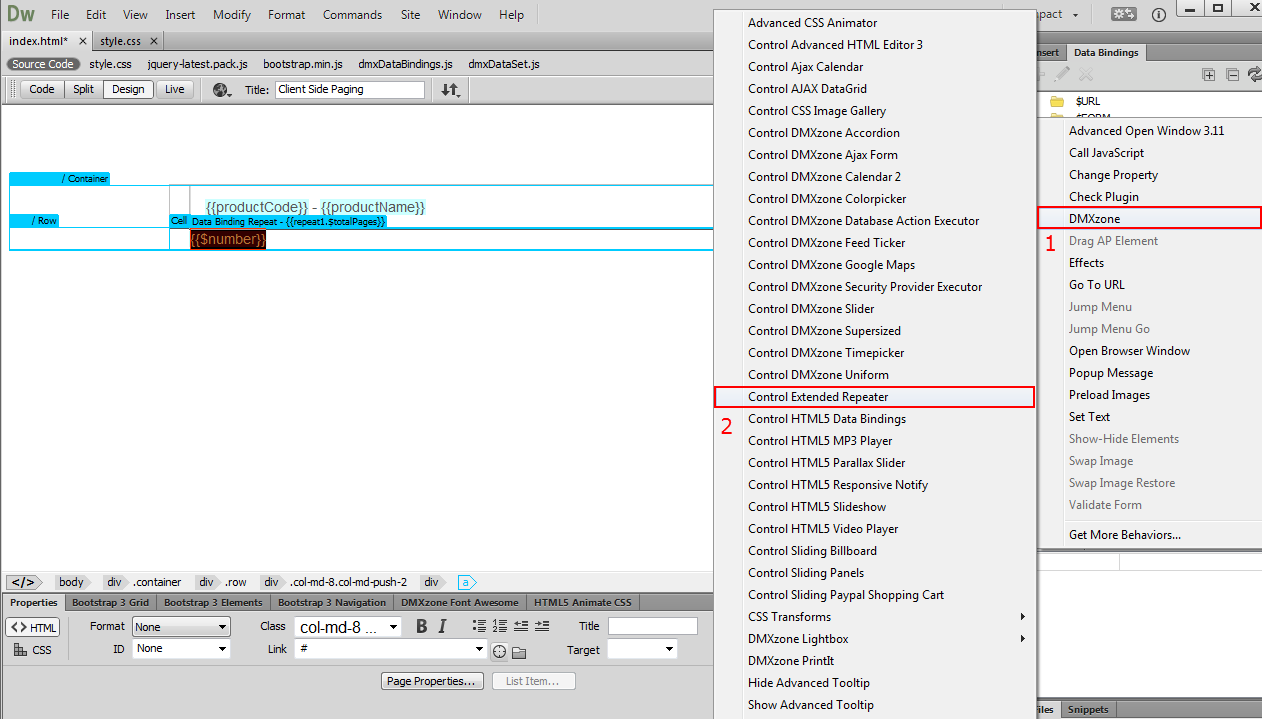
Task: Select the {{$number}} binding in design view
Action: click(228, 239)
